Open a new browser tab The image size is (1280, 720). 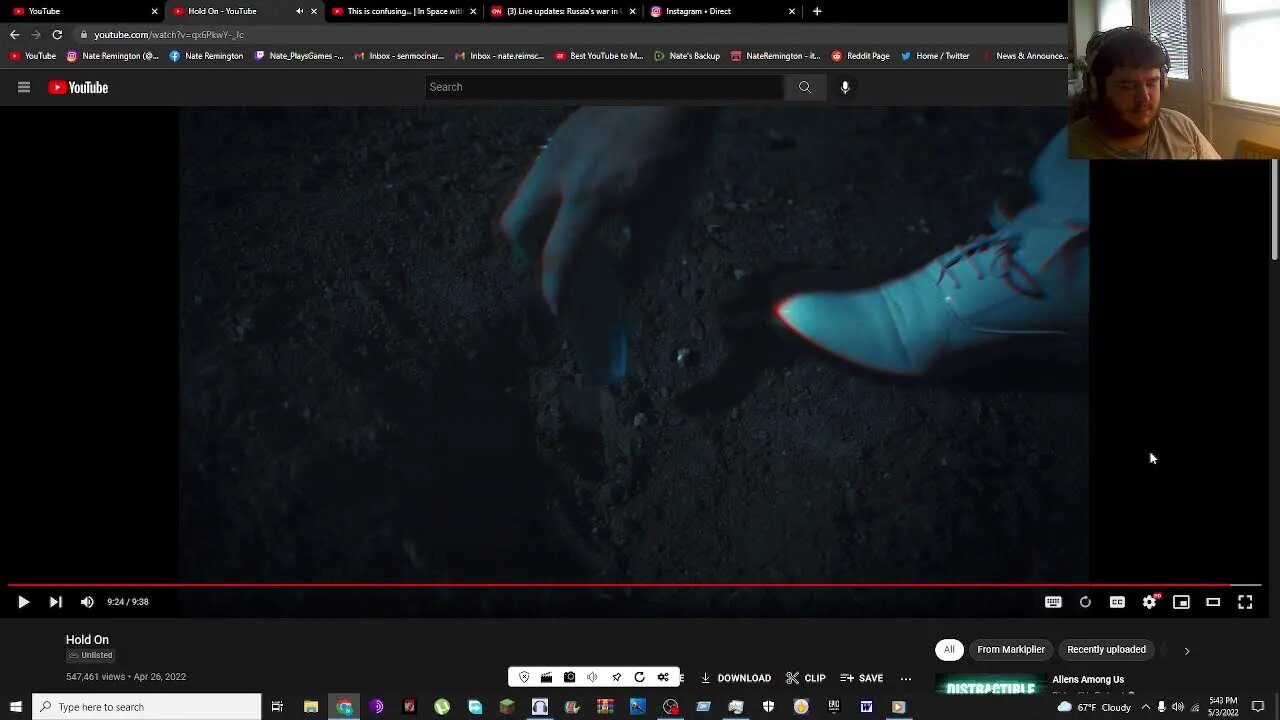(817, 11)
